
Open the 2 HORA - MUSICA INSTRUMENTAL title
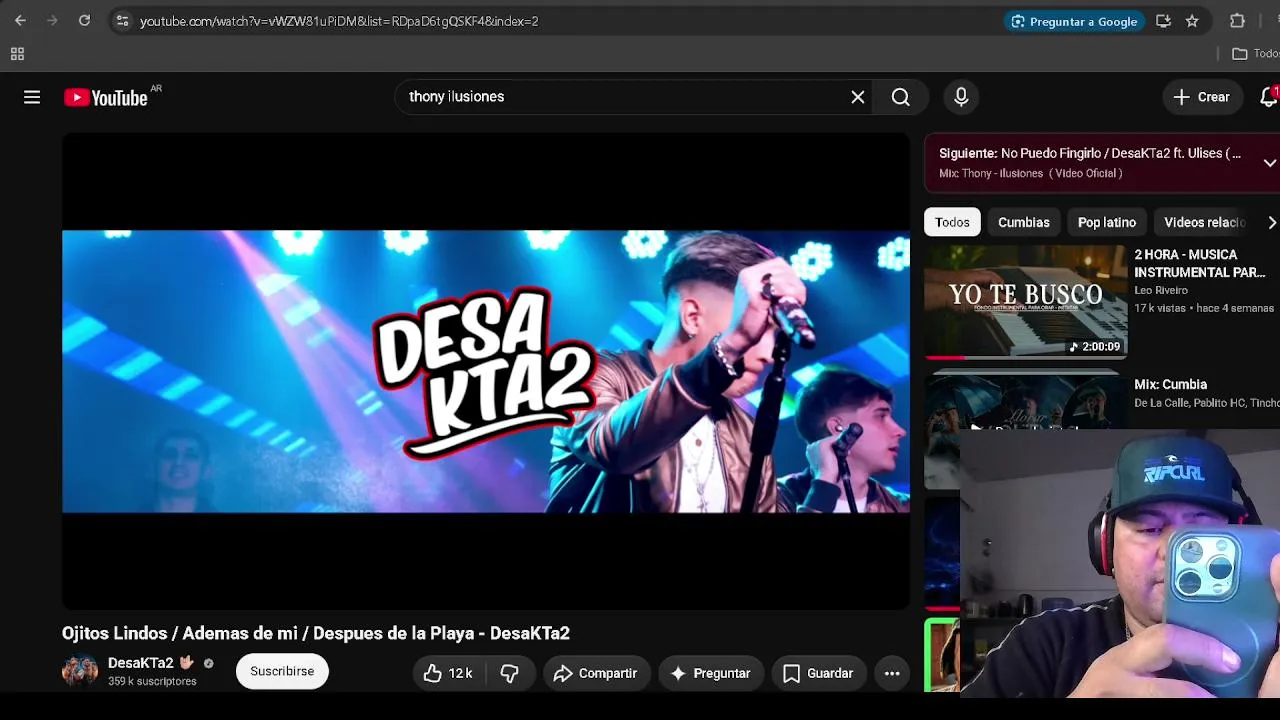1200,263
